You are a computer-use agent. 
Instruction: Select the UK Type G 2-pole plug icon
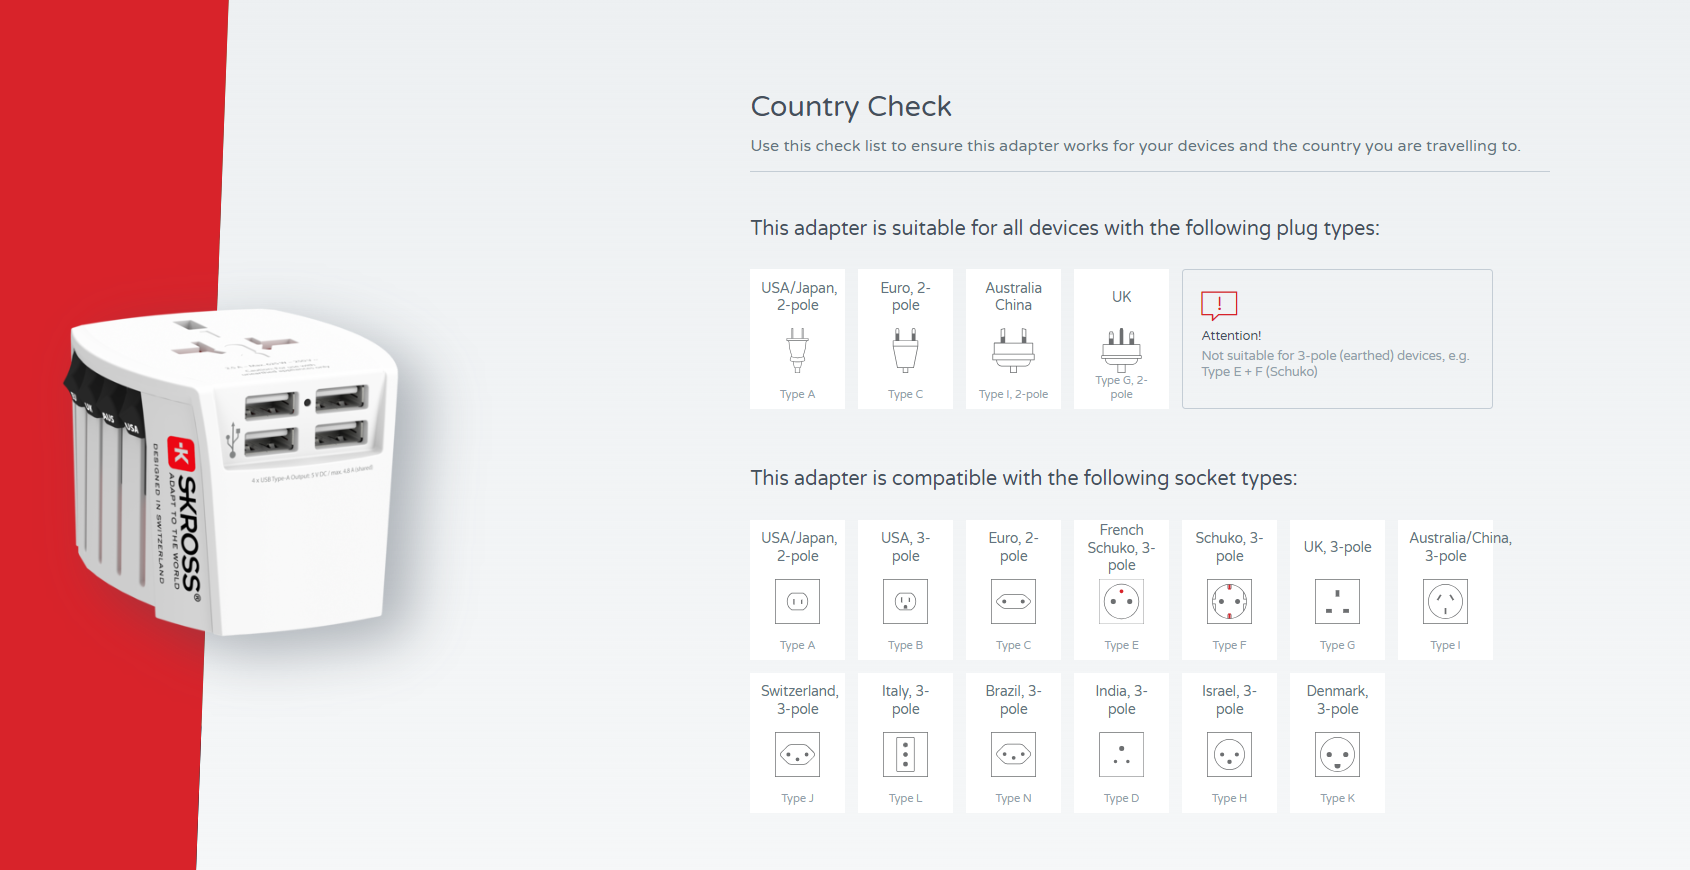[x=1121, y=349]
